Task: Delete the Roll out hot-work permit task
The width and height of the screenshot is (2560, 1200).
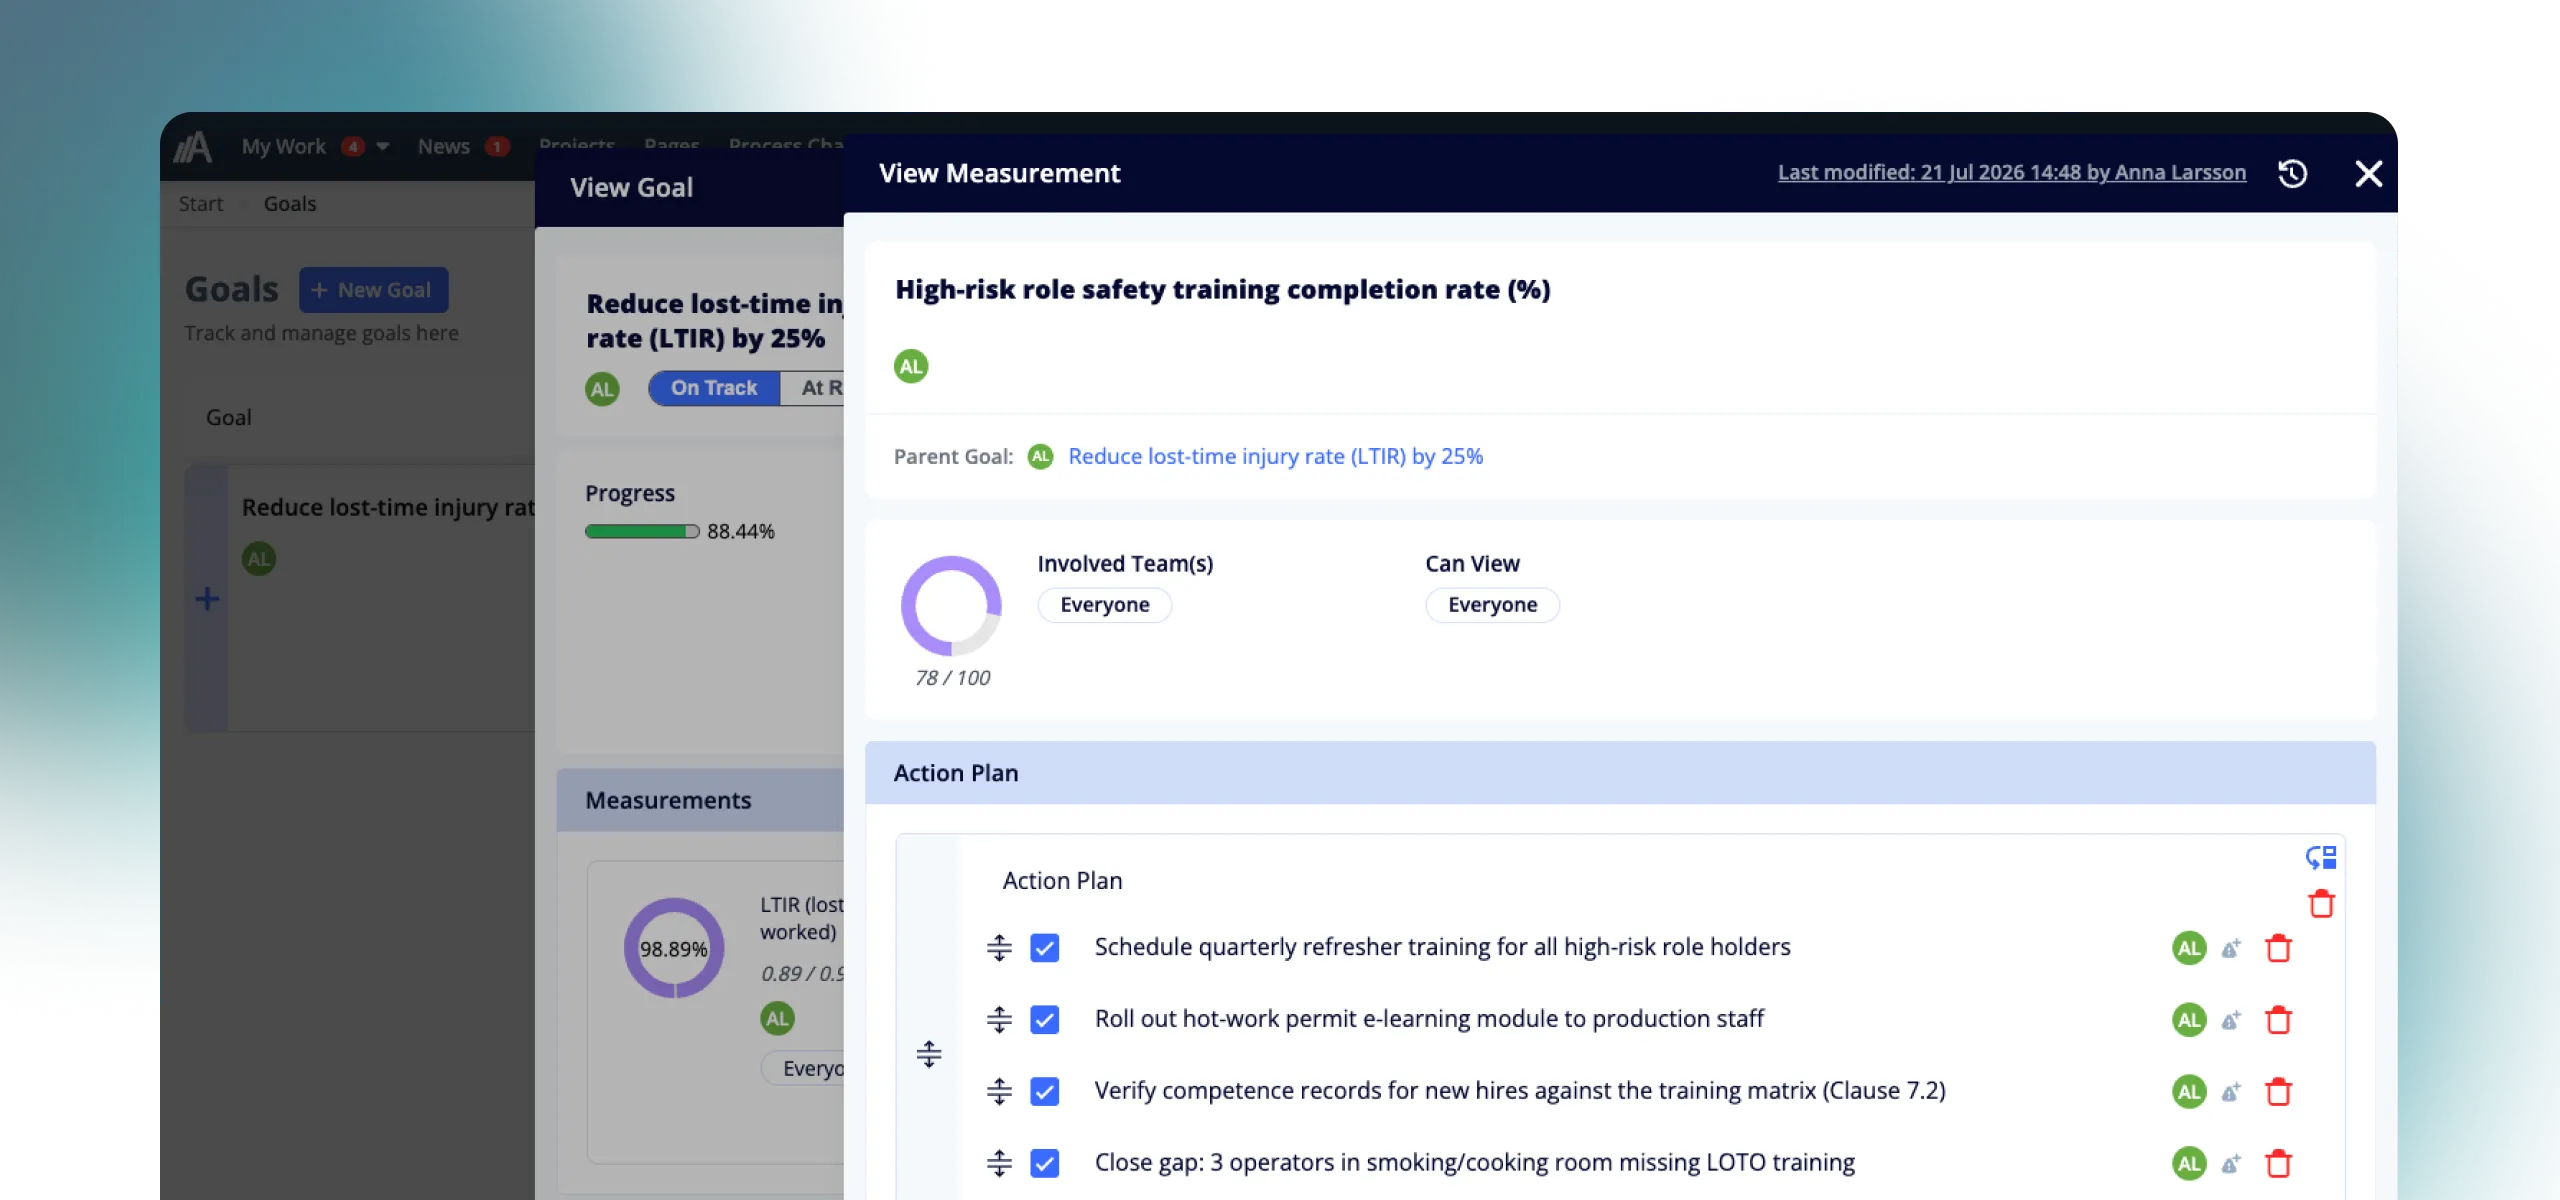Action: [2278, 1020]
